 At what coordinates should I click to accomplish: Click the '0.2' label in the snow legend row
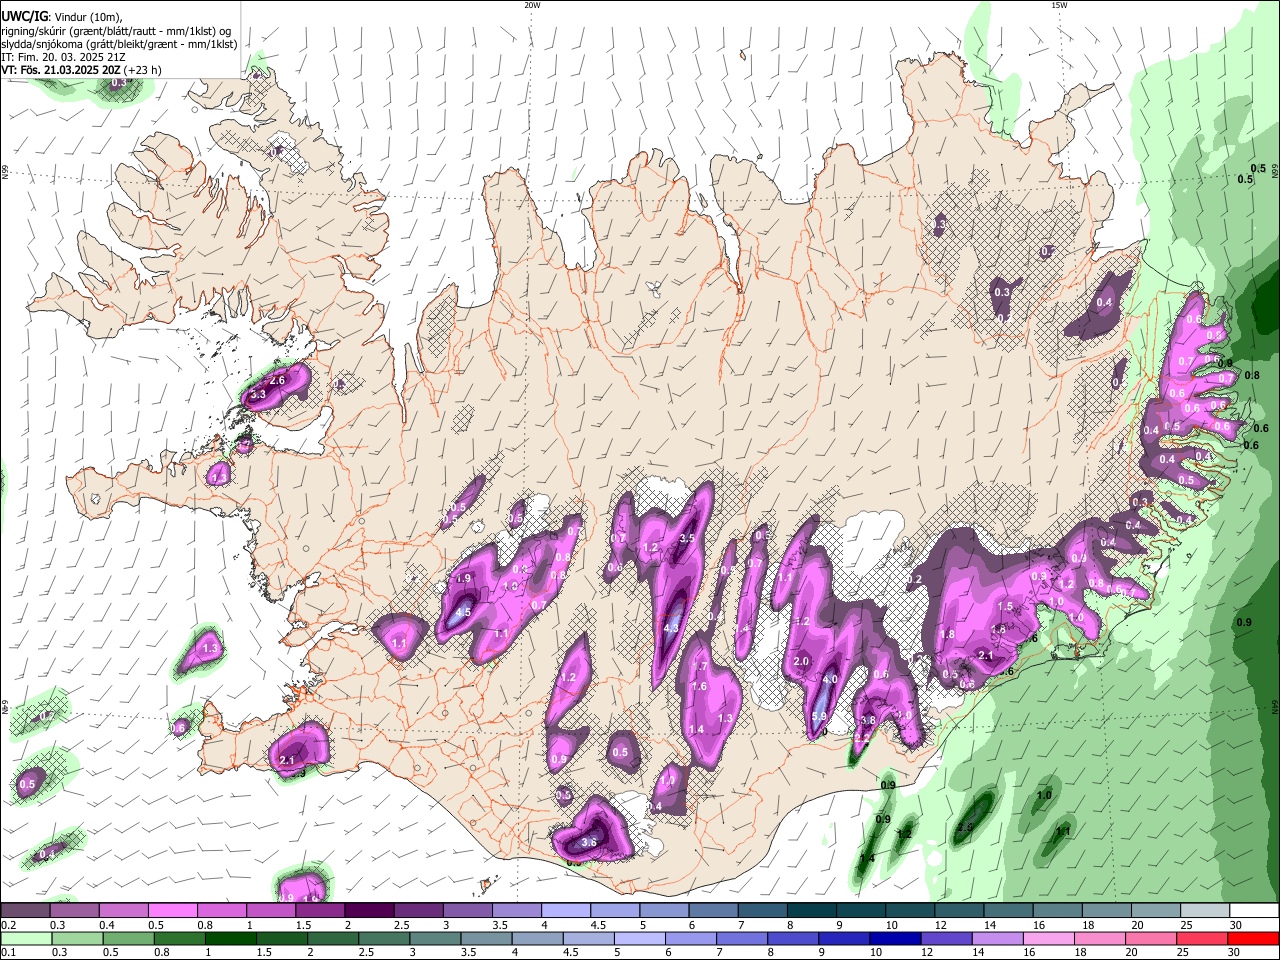coord(8,925)
